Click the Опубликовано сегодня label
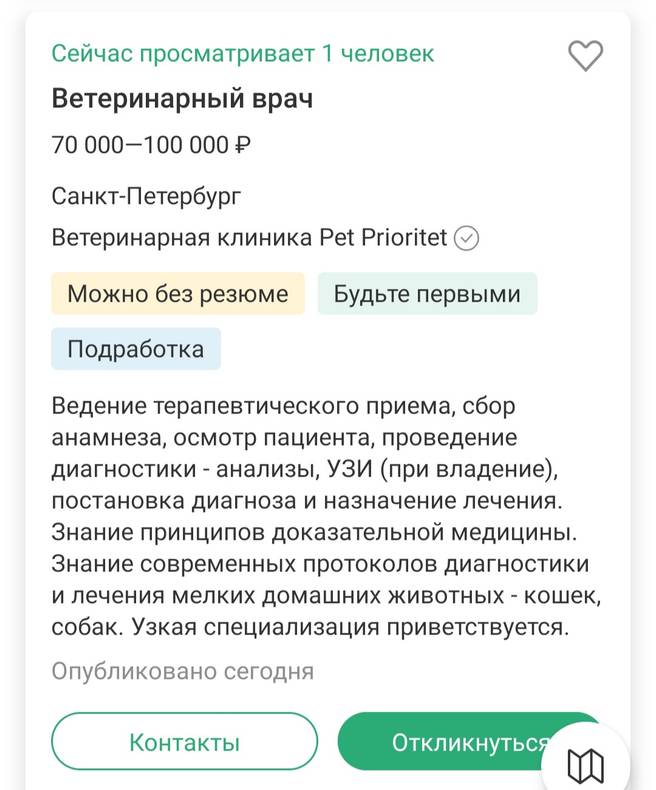This screenshot has width=656, height=790. [x=183, y=670]
